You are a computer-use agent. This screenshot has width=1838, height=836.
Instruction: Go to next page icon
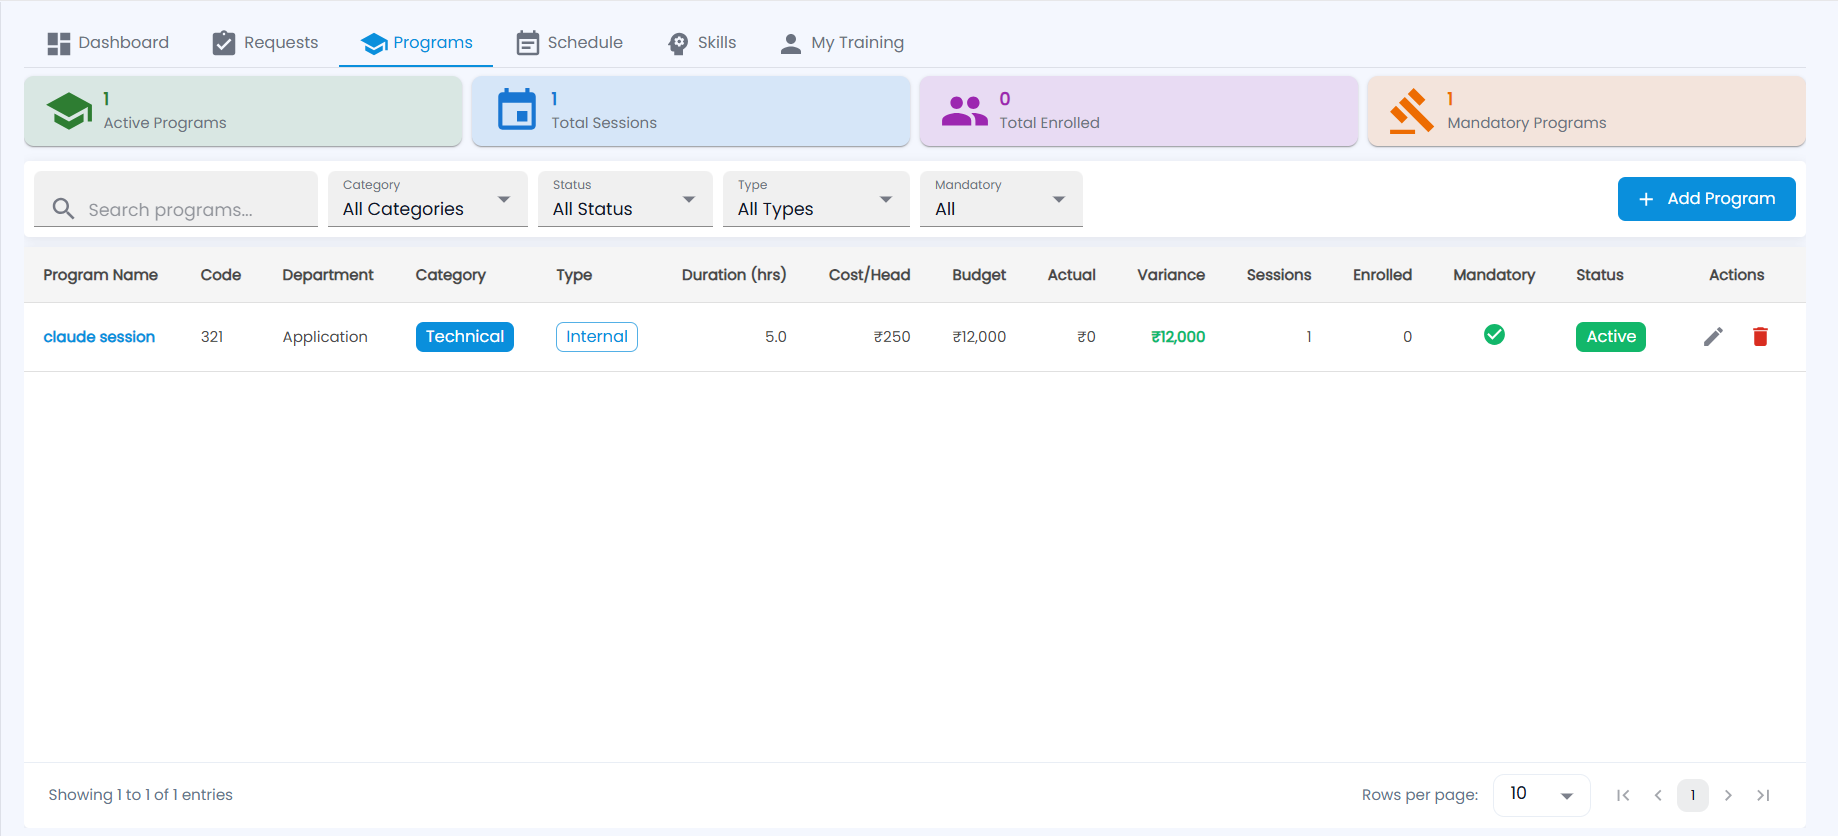[1728, 796]
